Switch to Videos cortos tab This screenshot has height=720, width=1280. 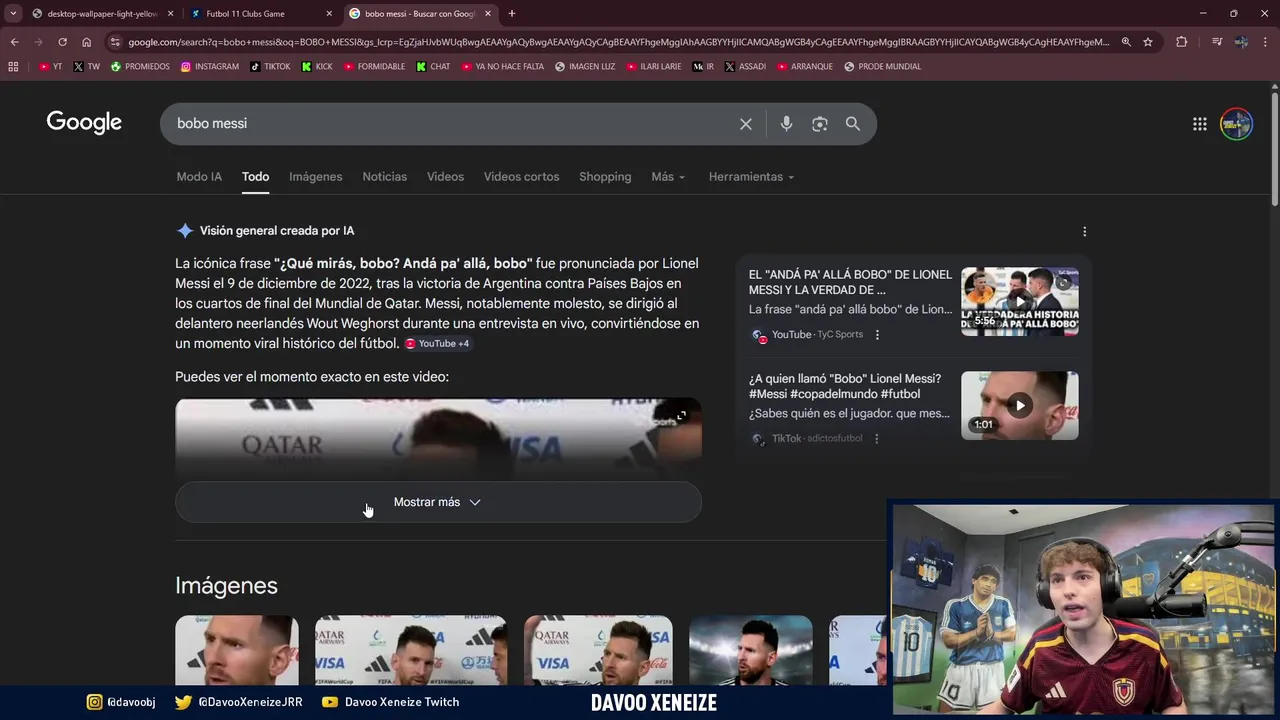522,177
